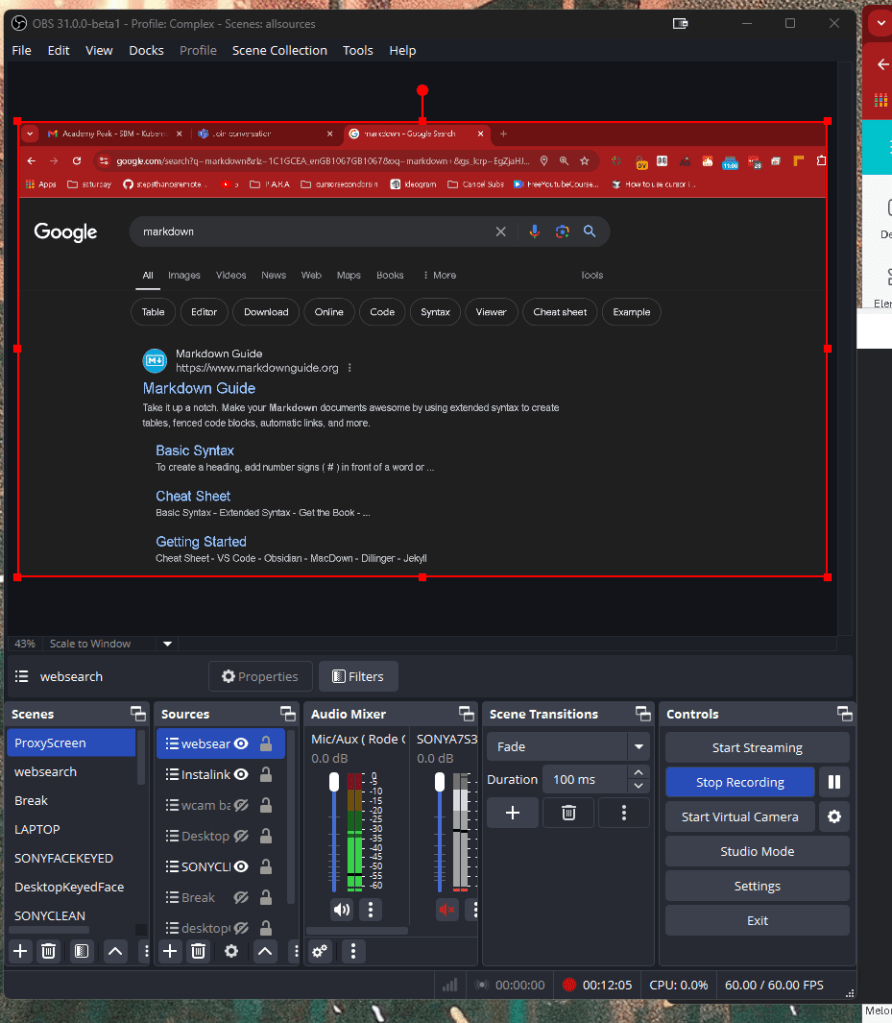Select the Break scene

[x=72, y=801]
